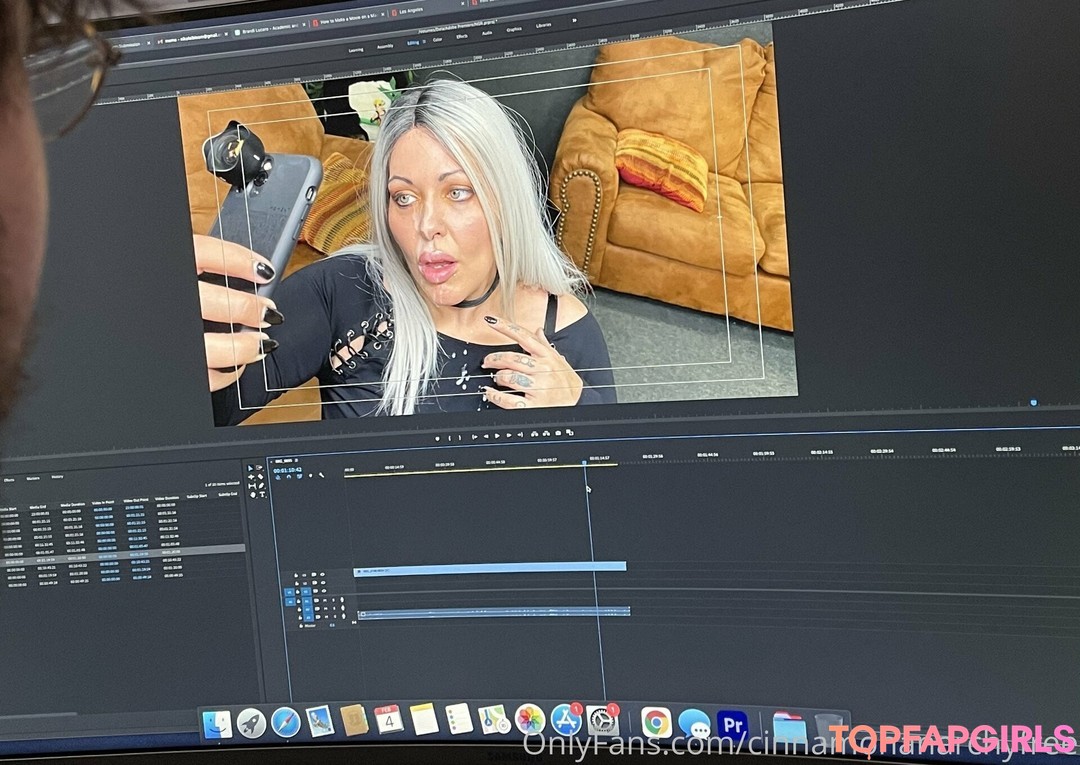Screen dimensions: 1080x765
Task: Open the Markers panel tab
Action: click(33, 478)
